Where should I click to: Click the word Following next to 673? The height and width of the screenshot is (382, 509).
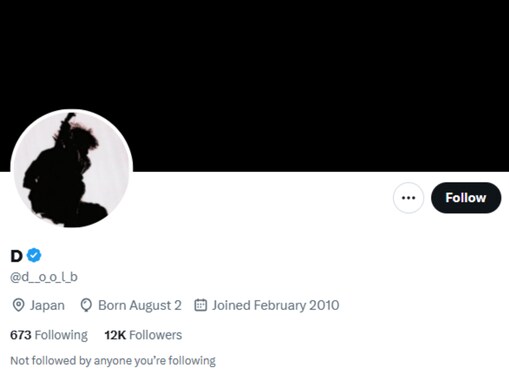point(61,335)
